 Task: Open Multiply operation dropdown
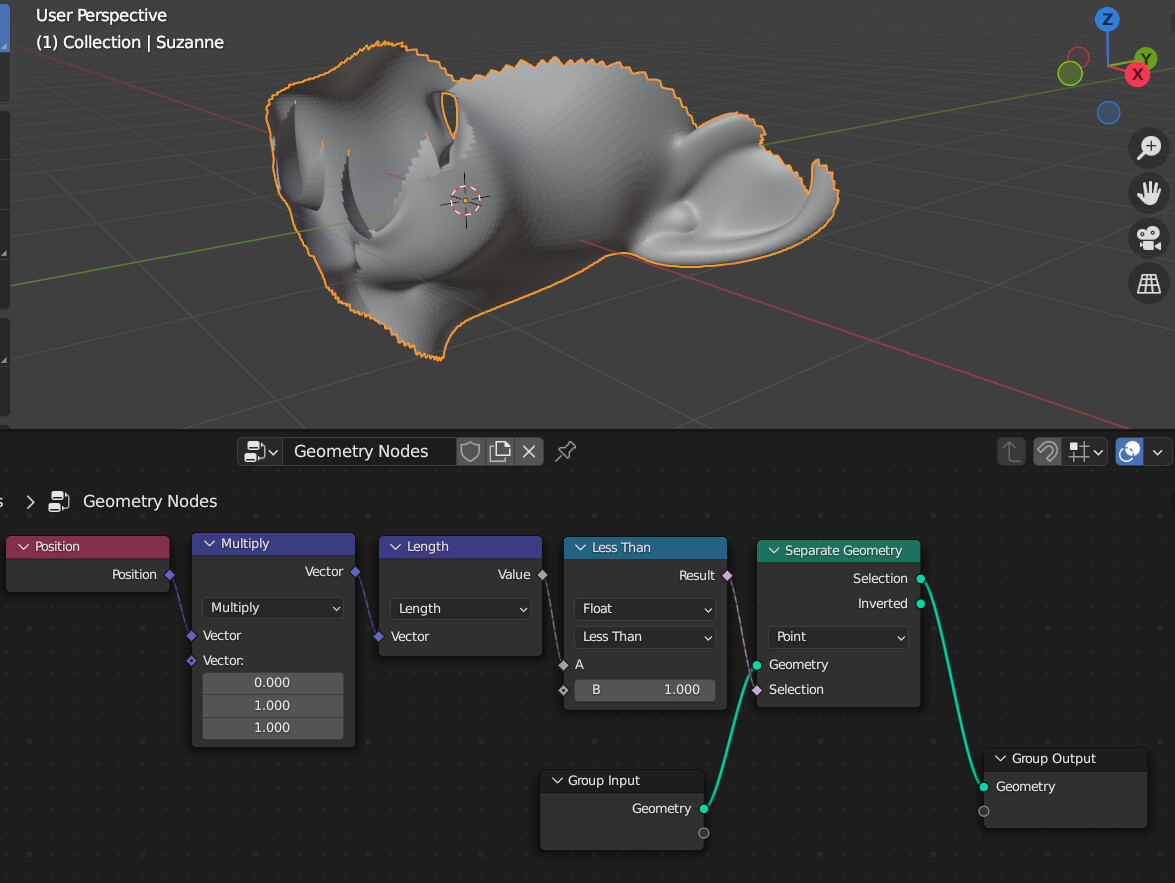[273, 607]
